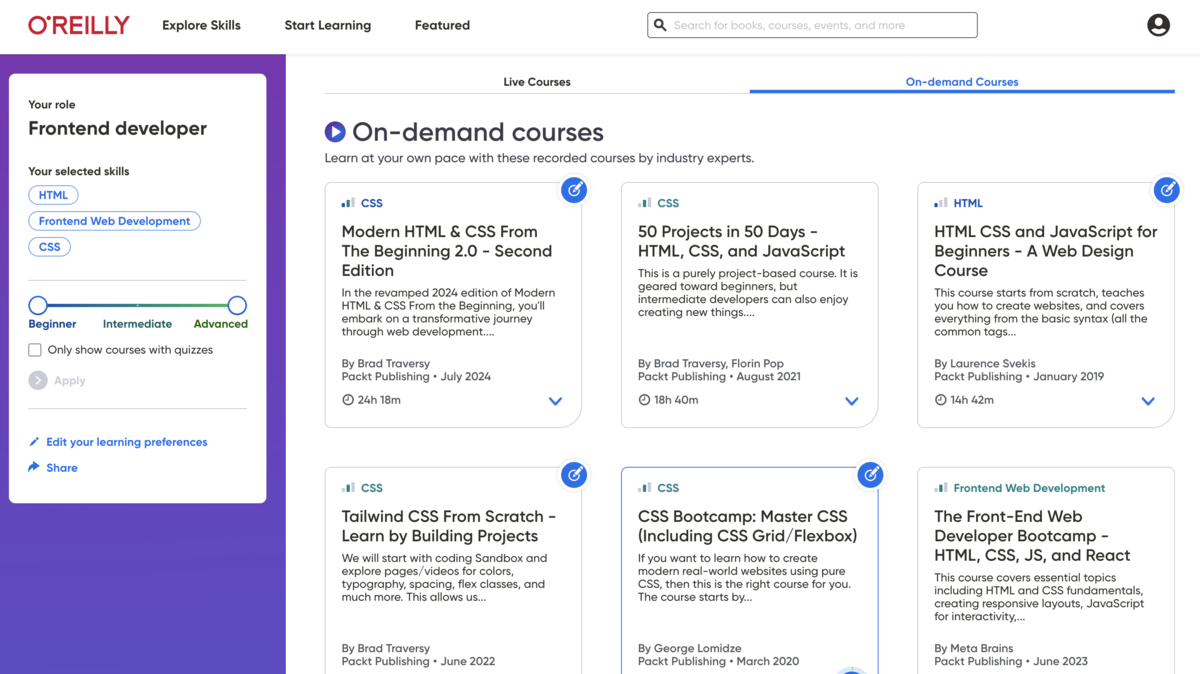Click badge icon on Modern HTML & CSS card
This screenshot has height=674, width=1200.
coord(574,190)
